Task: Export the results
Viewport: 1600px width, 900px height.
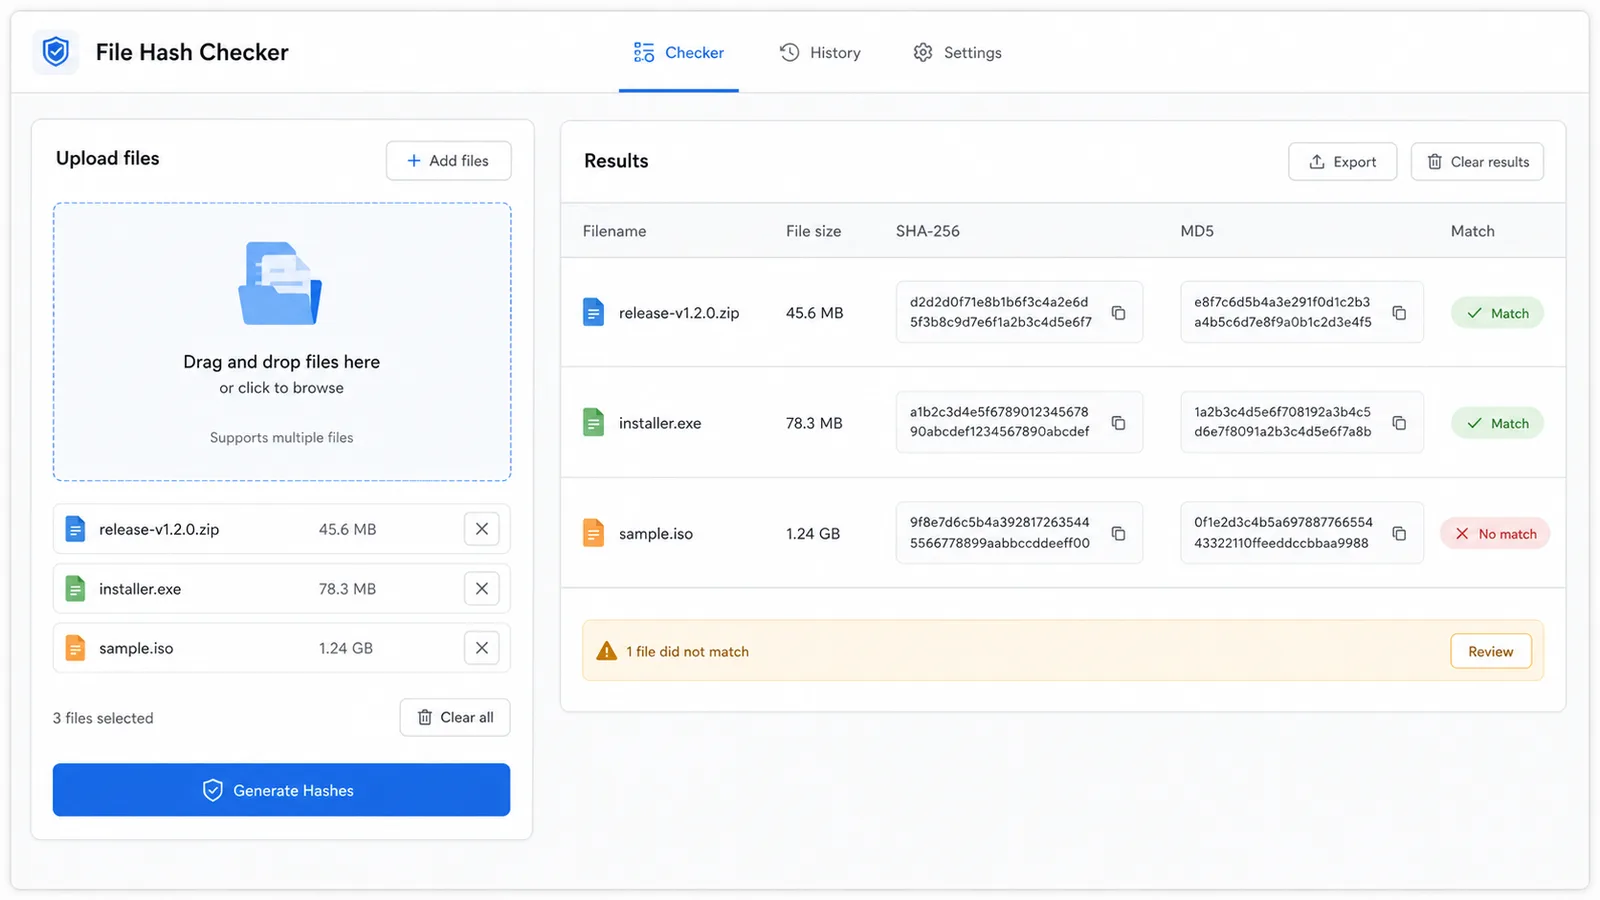Action: (x=1342, y=162)
